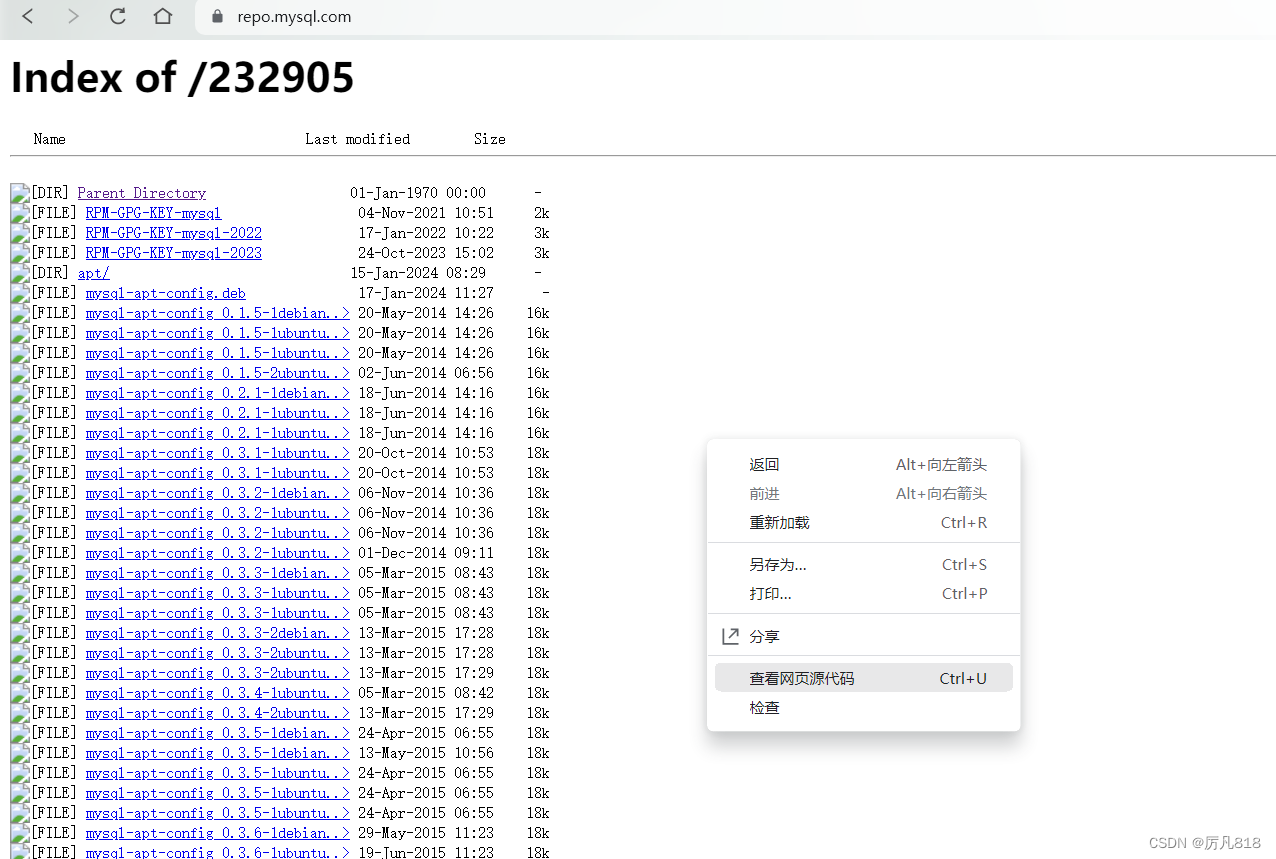Click the browser back arrow icon
This screenshot has width=1276, height=859.
pos(26,17)
